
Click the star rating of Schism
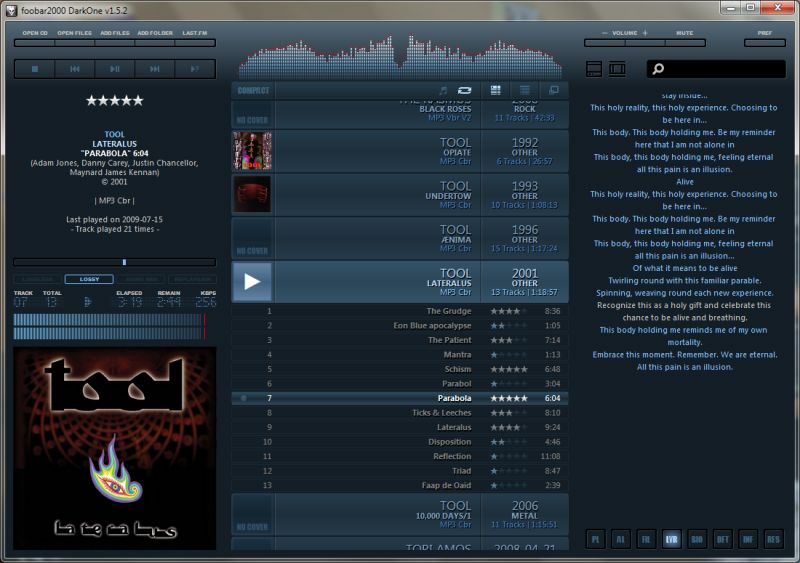tap(509, 369)
